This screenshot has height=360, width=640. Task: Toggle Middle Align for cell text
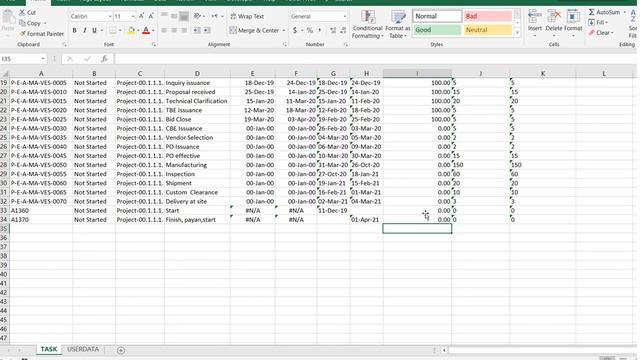coord(174,16)
